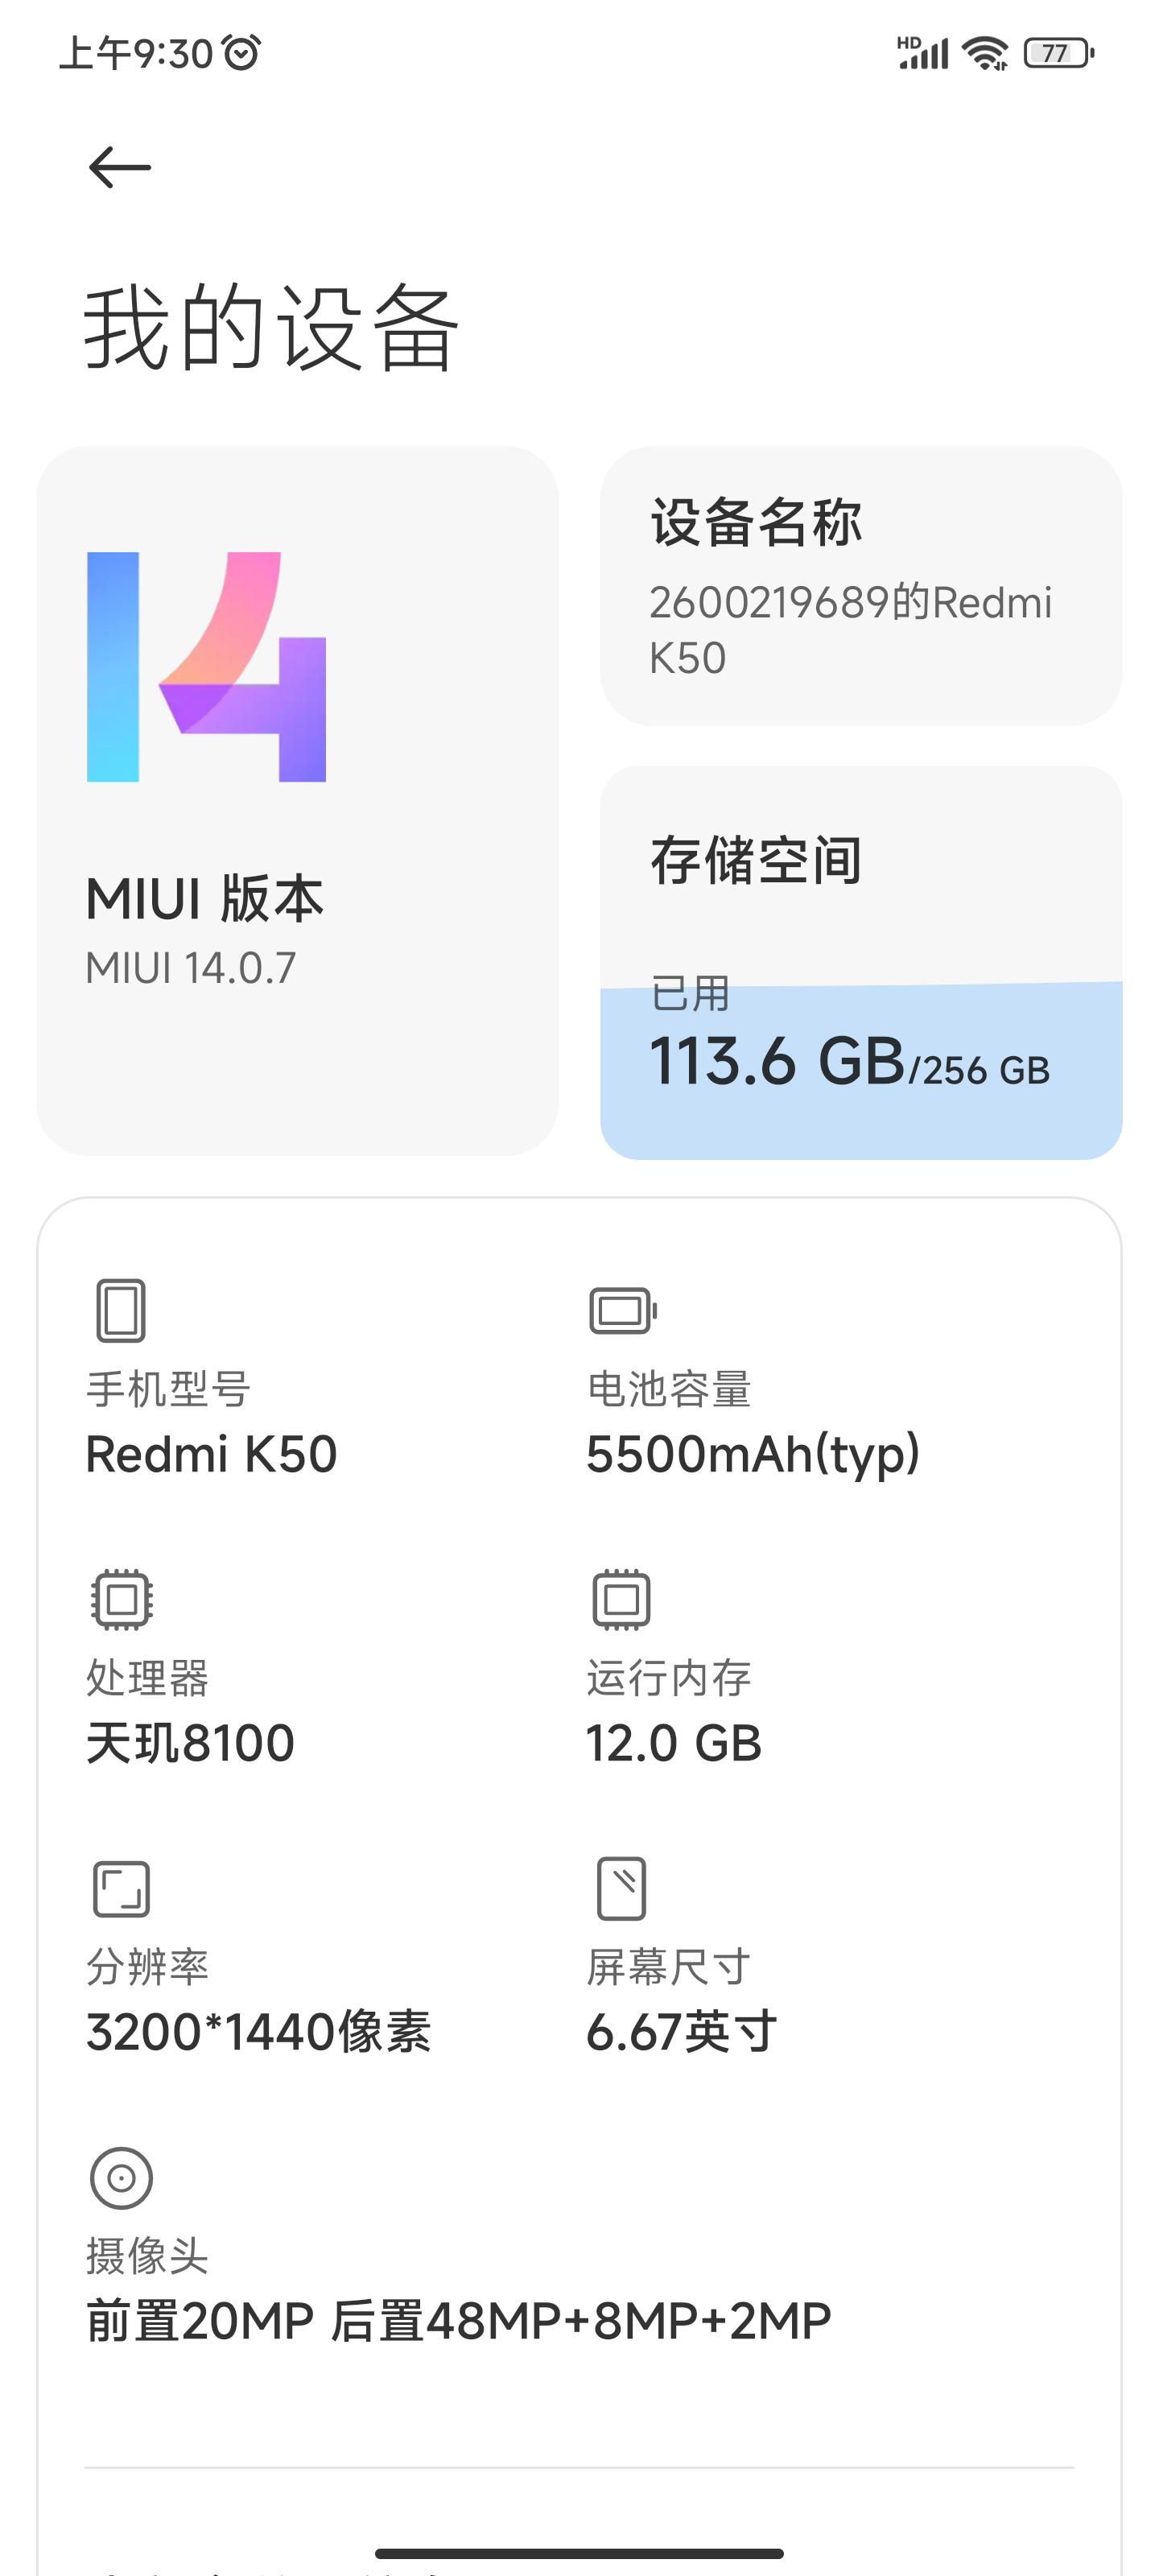The image size is (1159, 2576).
Task: Tap the camera specs text line
Action: click(458, 2321)
